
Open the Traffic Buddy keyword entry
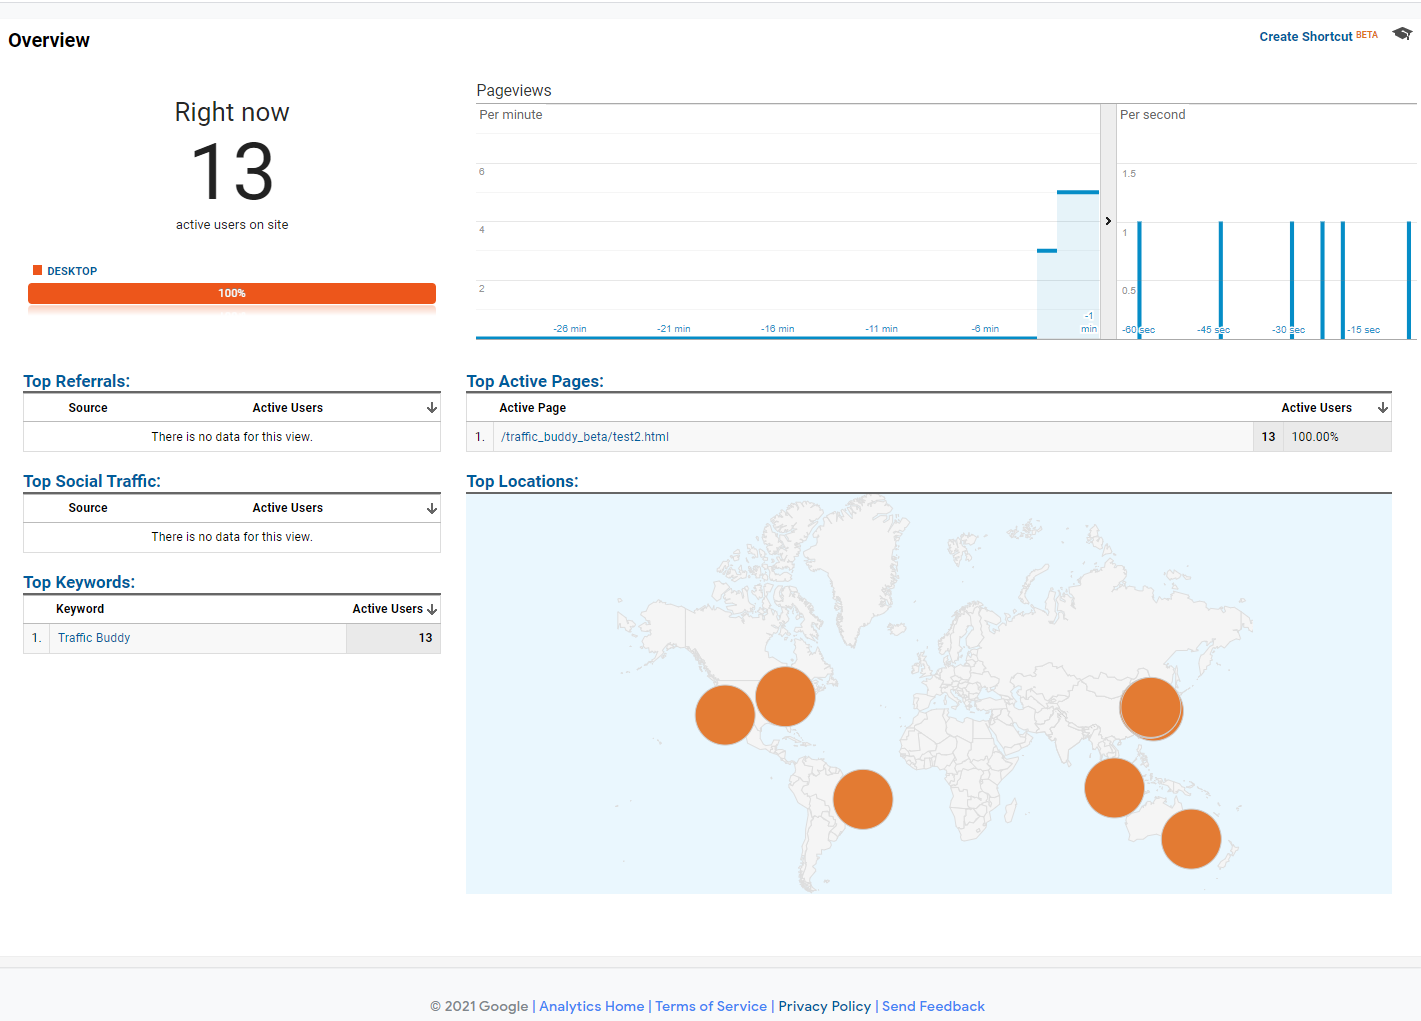pos(94,637)
